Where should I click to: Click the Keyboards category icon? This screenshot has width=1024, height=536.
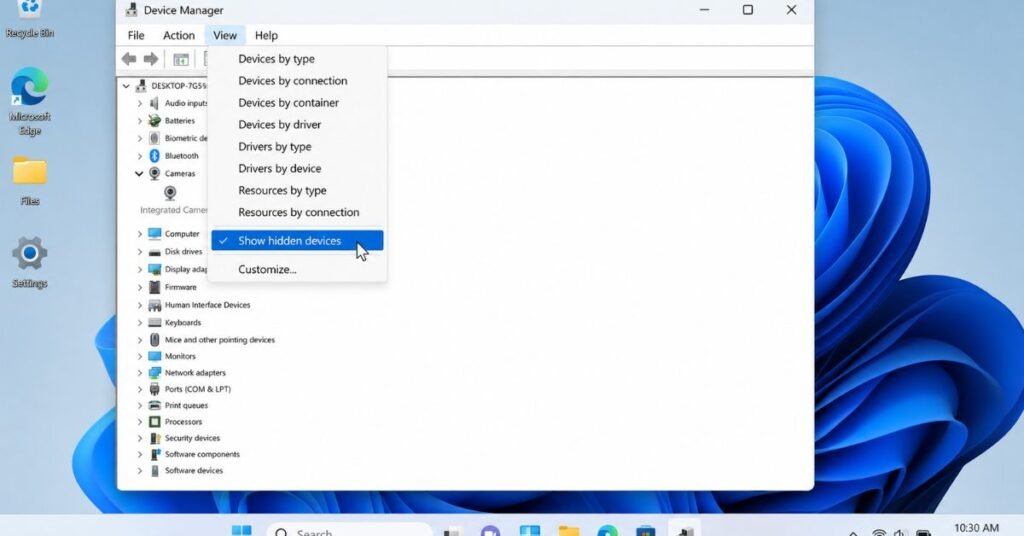pyautogui.click(x=154, y=323)
